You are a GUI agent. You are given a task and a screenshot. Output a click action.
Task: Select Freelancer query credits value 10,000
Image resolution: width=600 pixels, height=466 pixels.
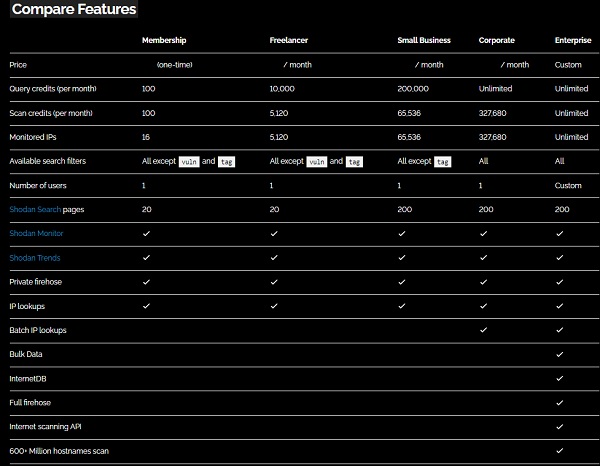point(282,89)
